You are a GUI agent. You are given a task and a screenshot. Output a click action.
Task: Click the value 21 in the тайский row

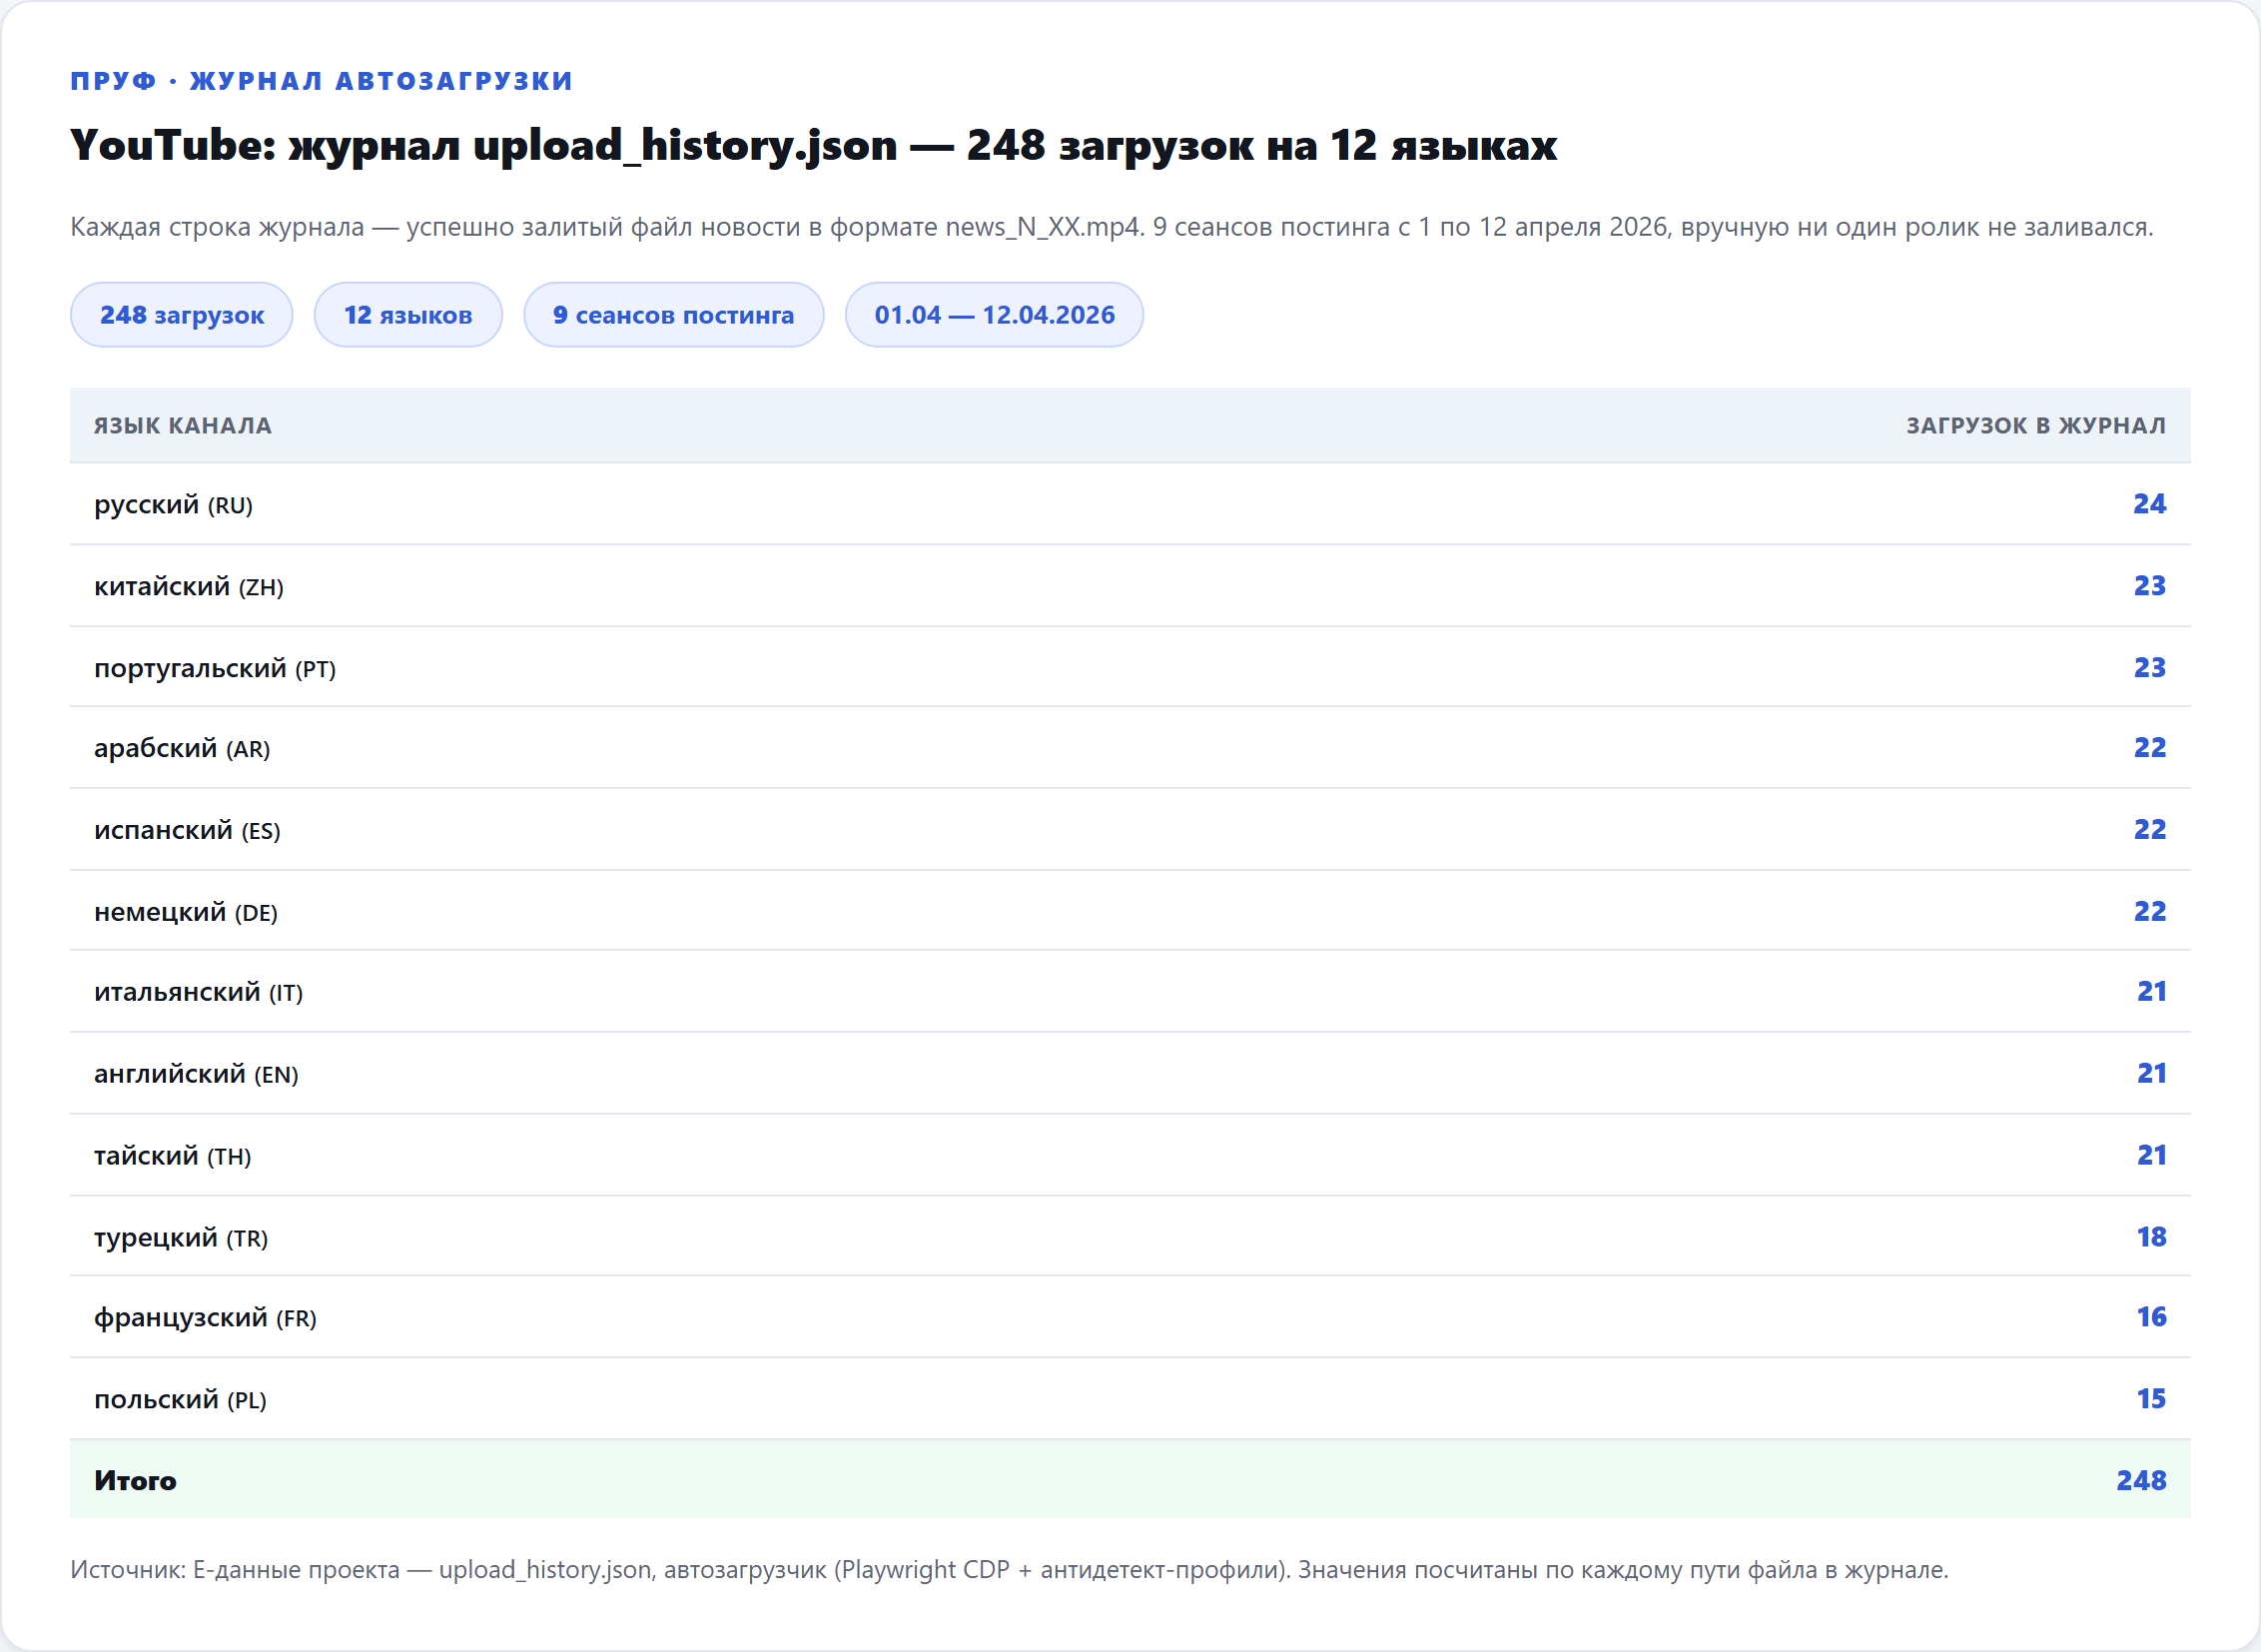pos(2152,1156)
